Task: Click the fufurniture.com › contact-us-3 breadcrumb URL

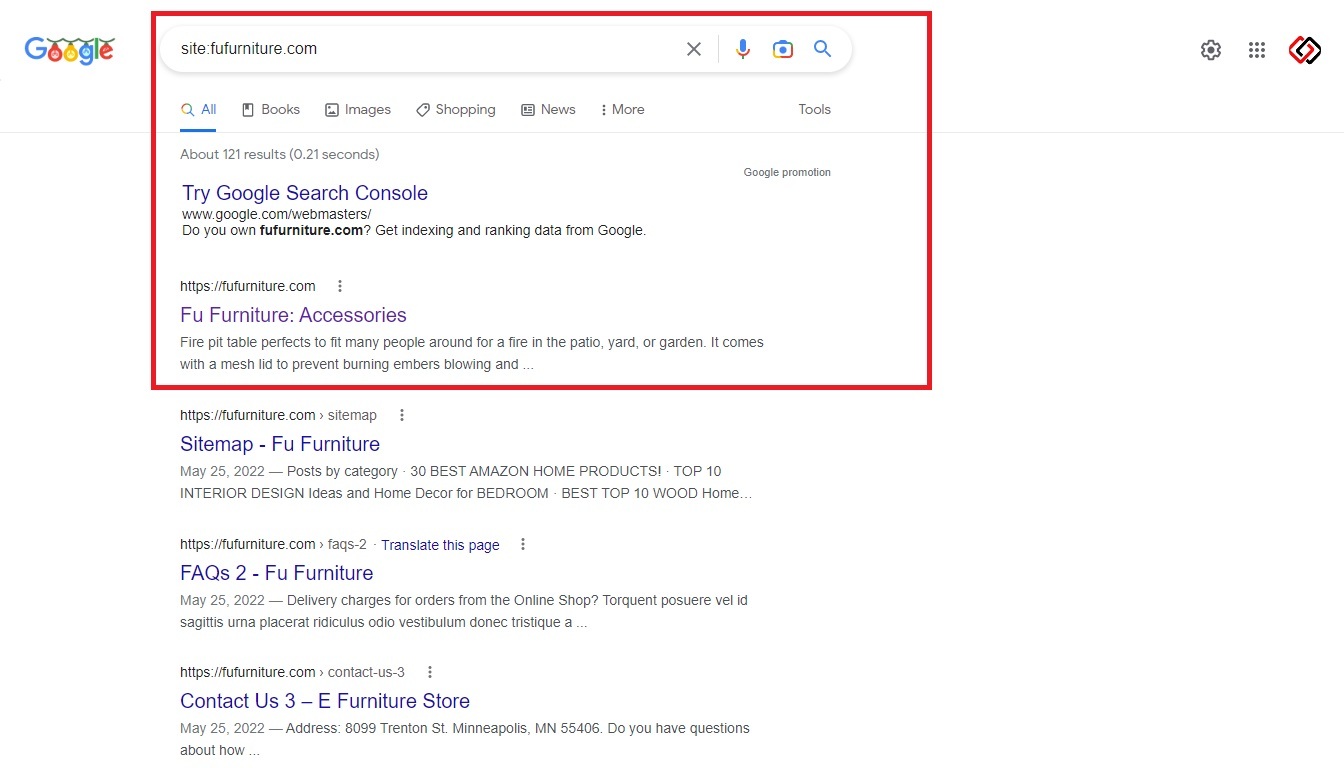Action: [292, 672]
